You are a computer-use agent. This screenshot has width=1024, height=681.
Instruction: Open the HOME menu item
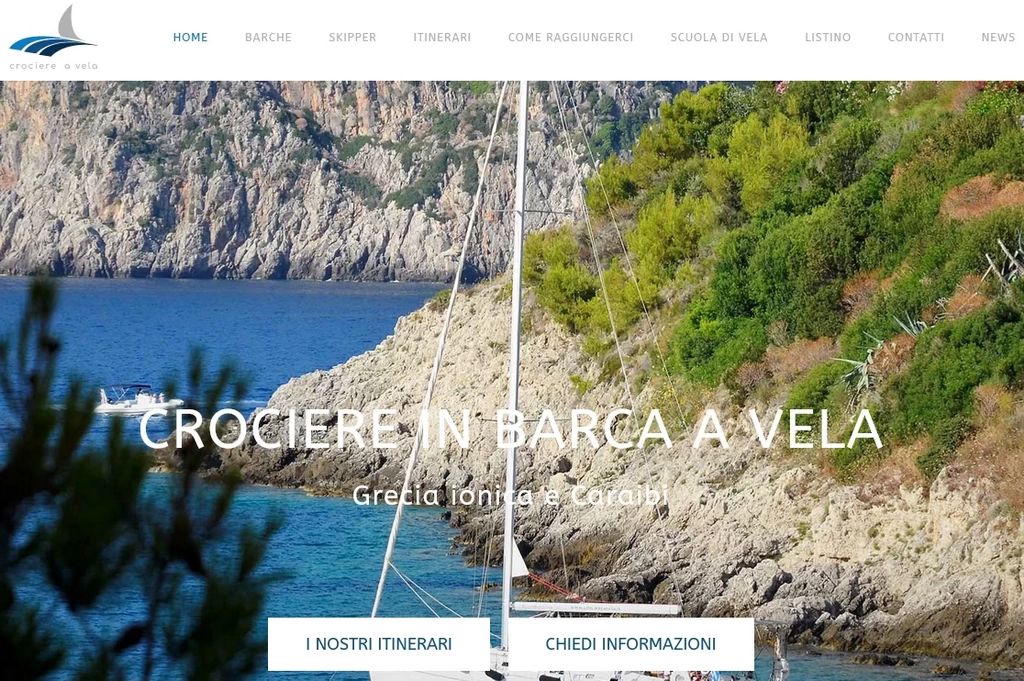190,37
